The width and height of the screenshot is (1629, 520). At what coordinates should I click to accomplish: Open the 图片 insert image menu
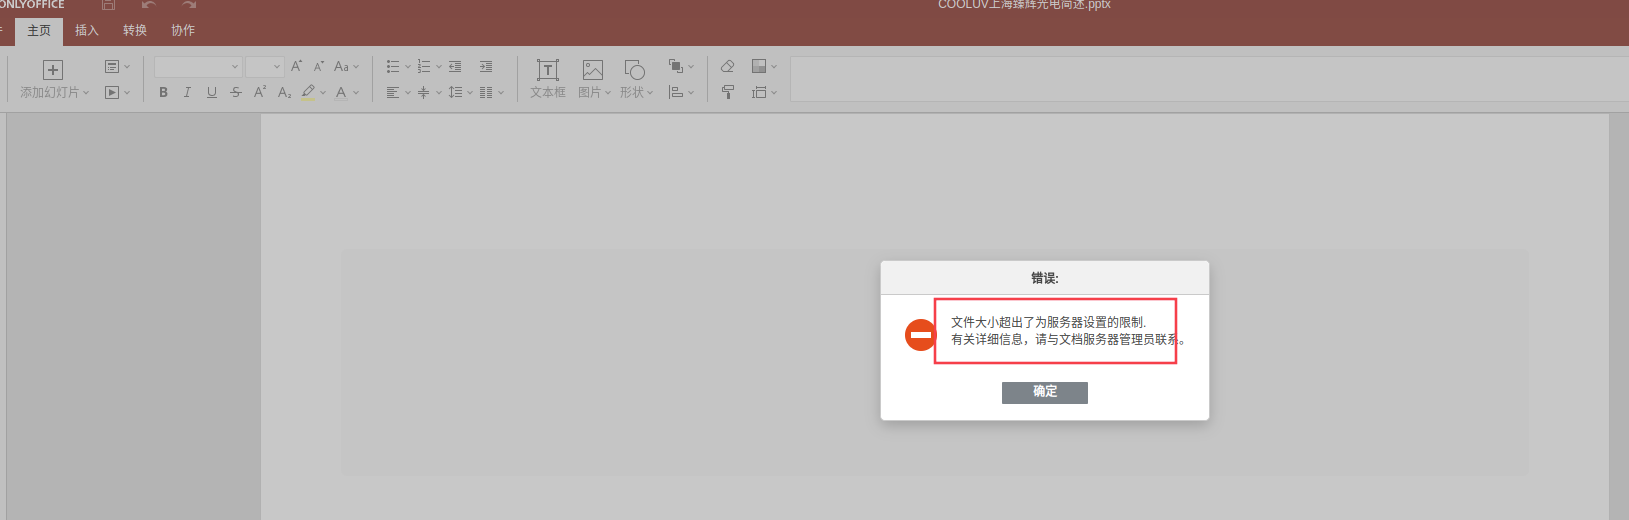click(x=594, y=79)
